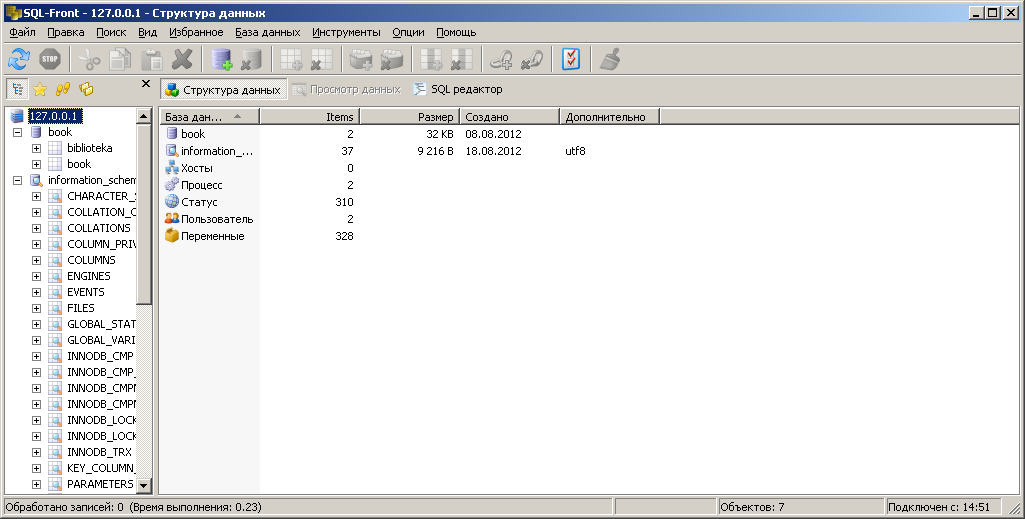Create a new database via cylinder-plus icon

coord(222,59)
